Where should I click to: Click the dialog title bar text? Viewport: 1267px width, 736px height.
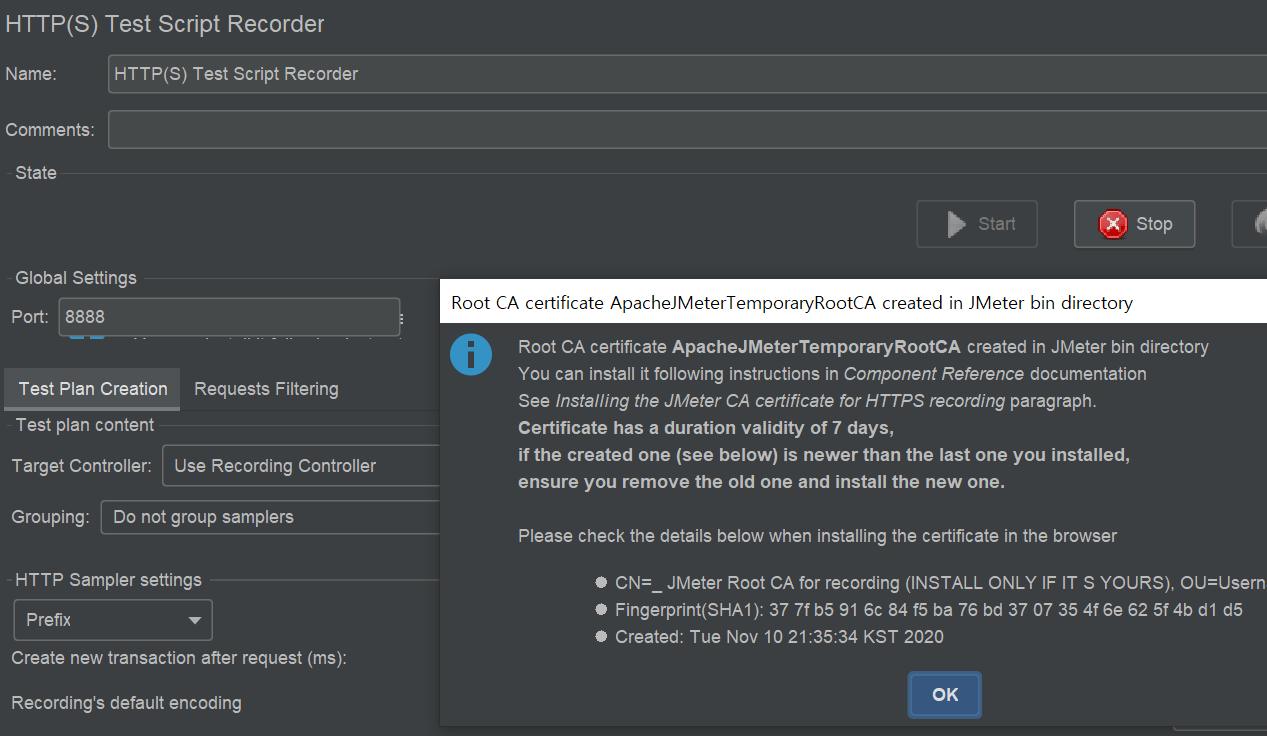click(792, 302)
